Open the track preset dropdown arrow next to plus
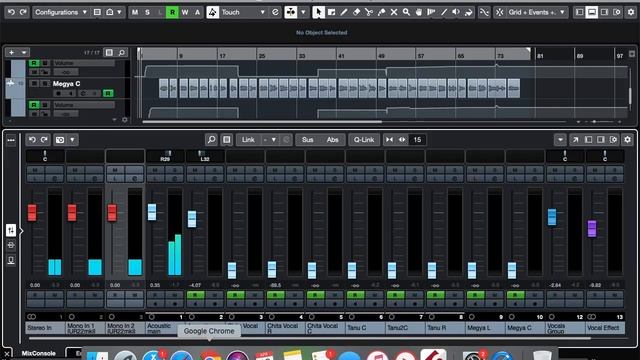 coord(24,53)
